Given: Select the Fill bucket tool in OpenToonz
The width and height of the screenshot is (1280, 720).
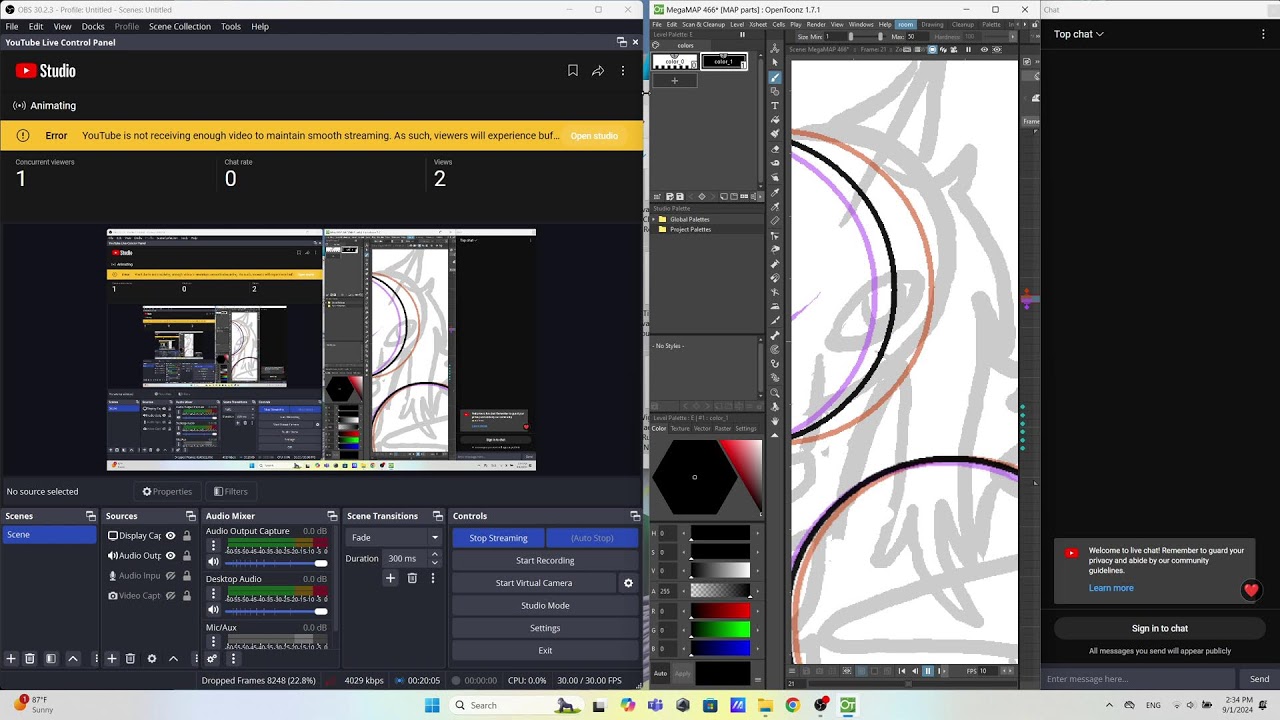Looking at the screenshot, I should click(x=775, y=119).
